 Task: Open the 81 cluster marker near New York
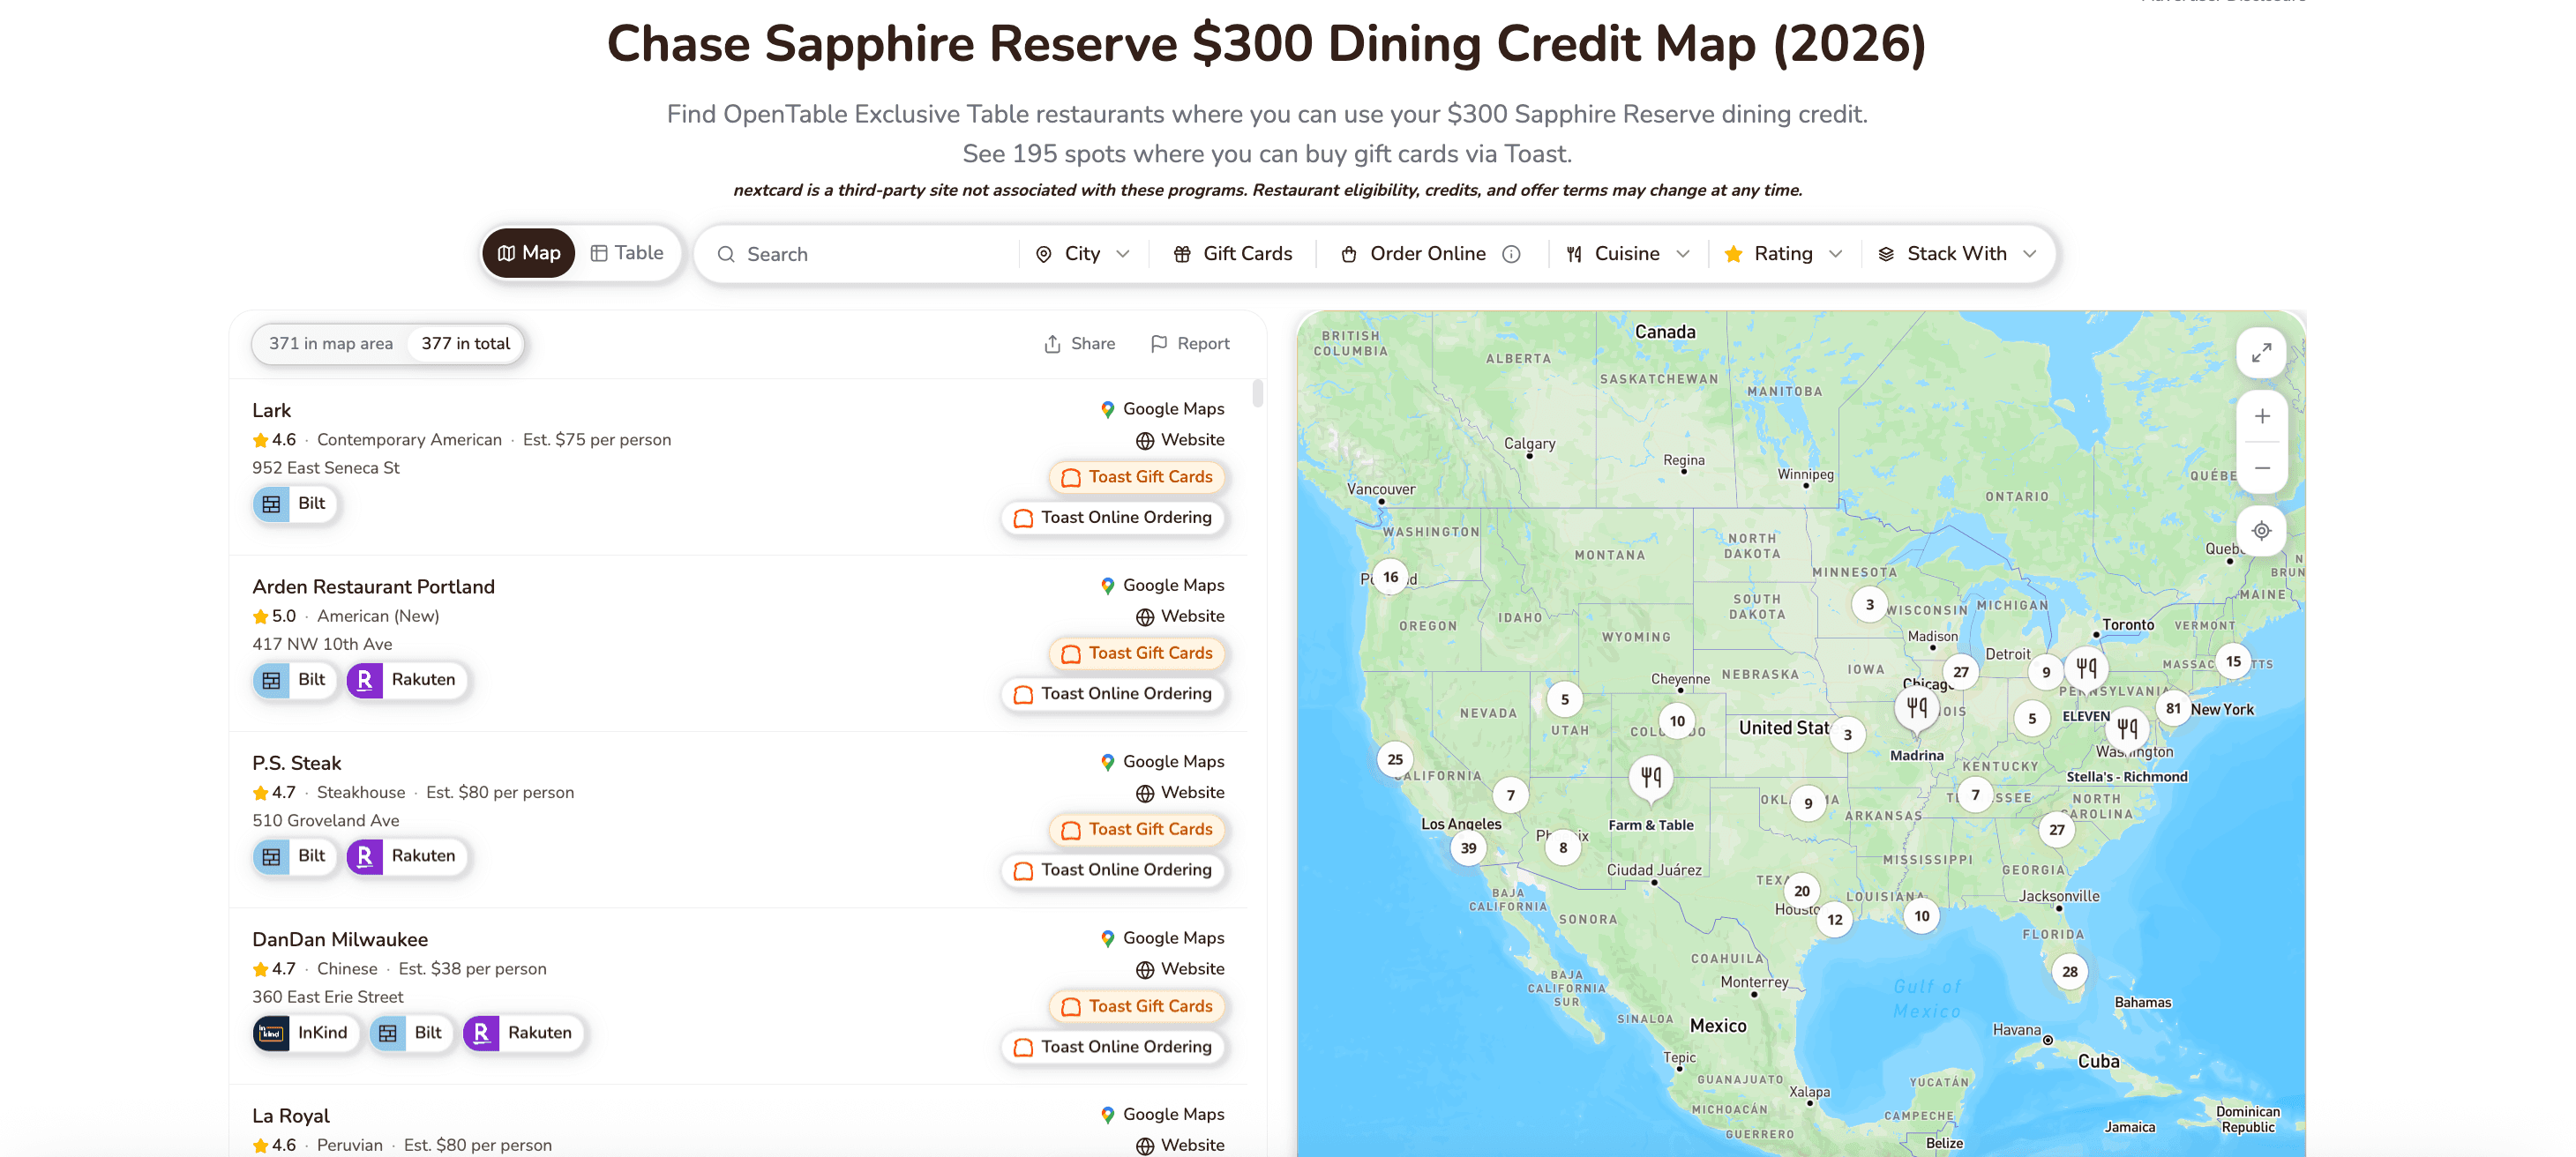coord(2172,708)
